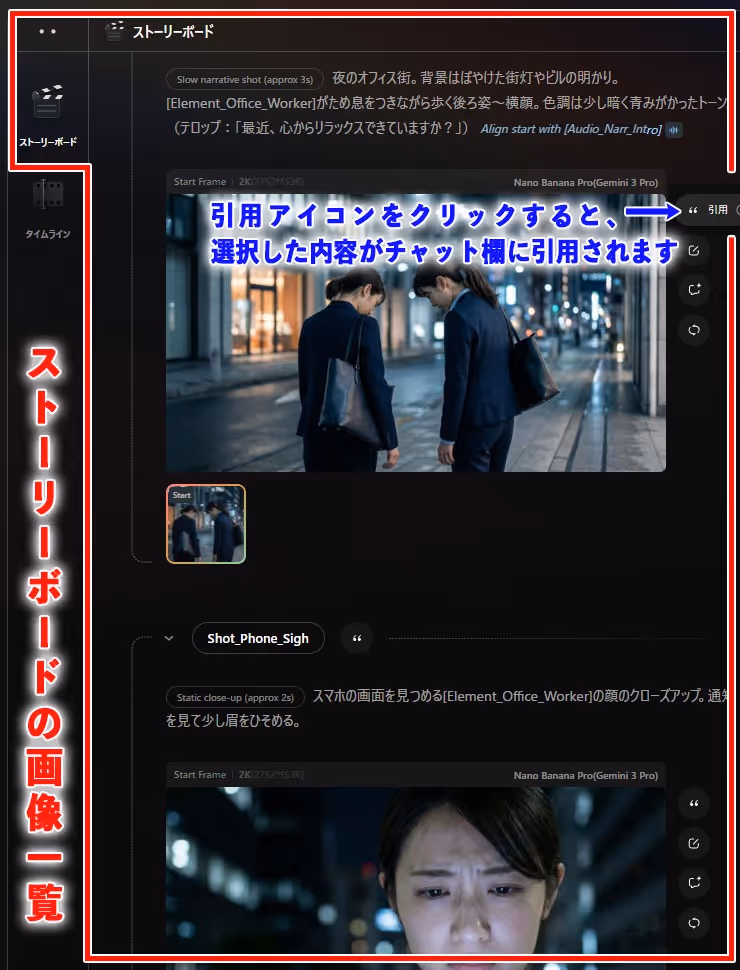Click the sparkle chat icon beside the close-up face image
Viewport: 740px width, 970px height.
coord(694,883)
